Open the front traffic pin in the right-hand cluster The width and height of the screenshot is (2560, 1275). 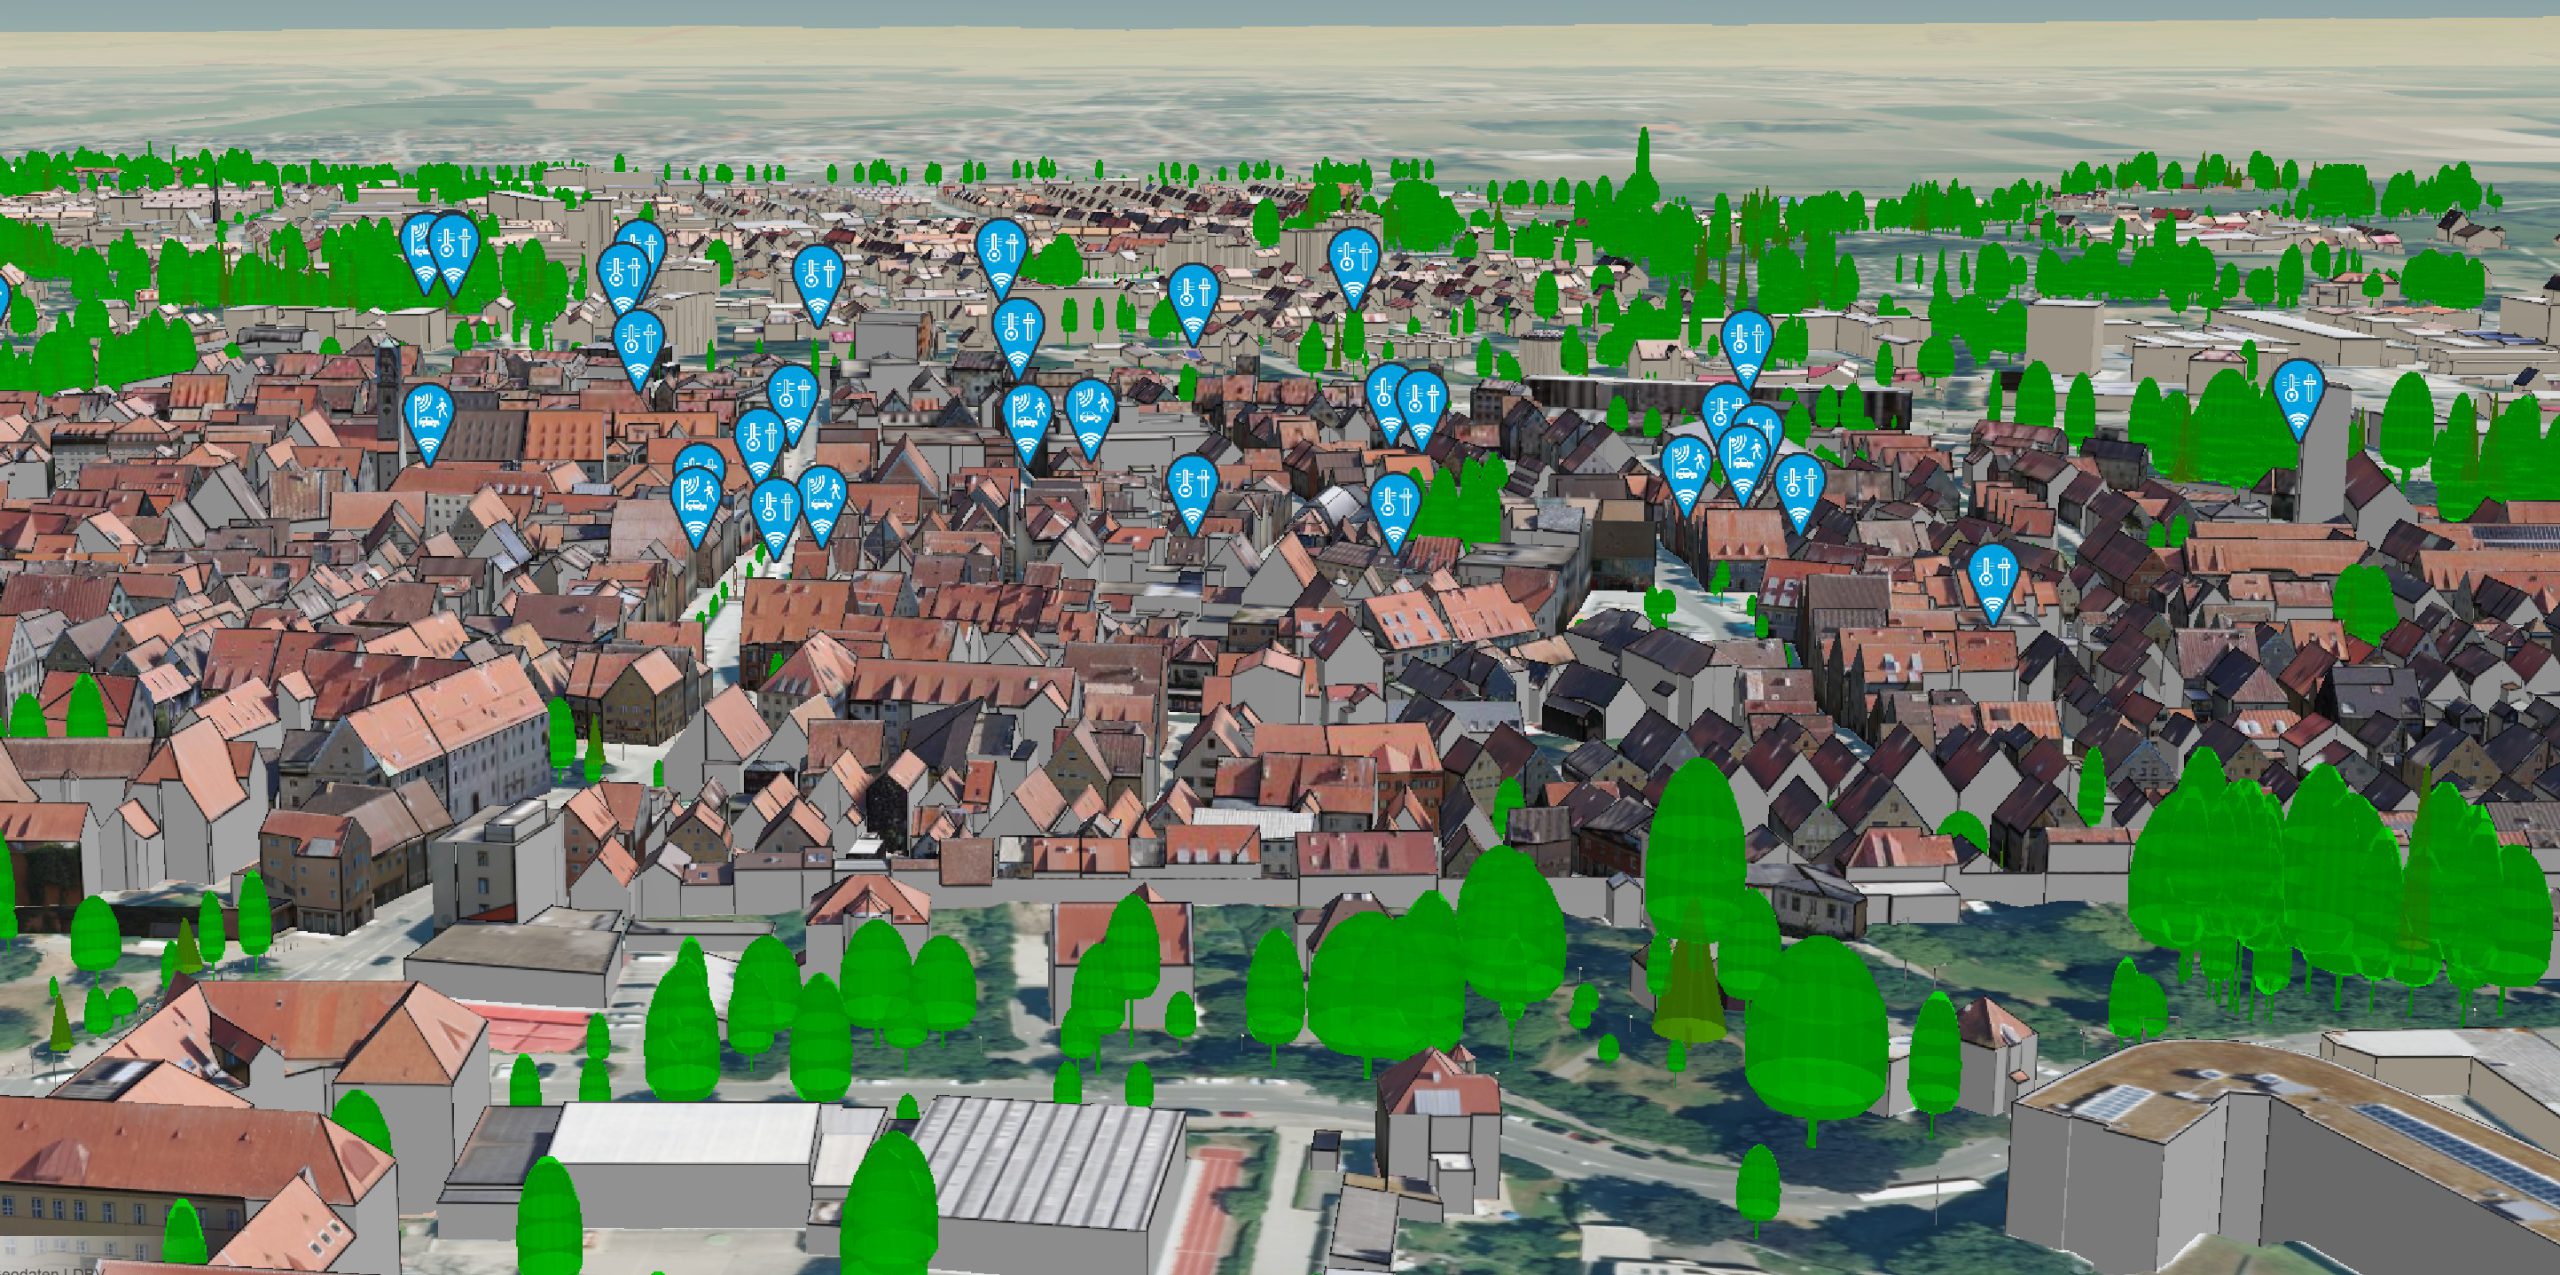pos(1745,463)
